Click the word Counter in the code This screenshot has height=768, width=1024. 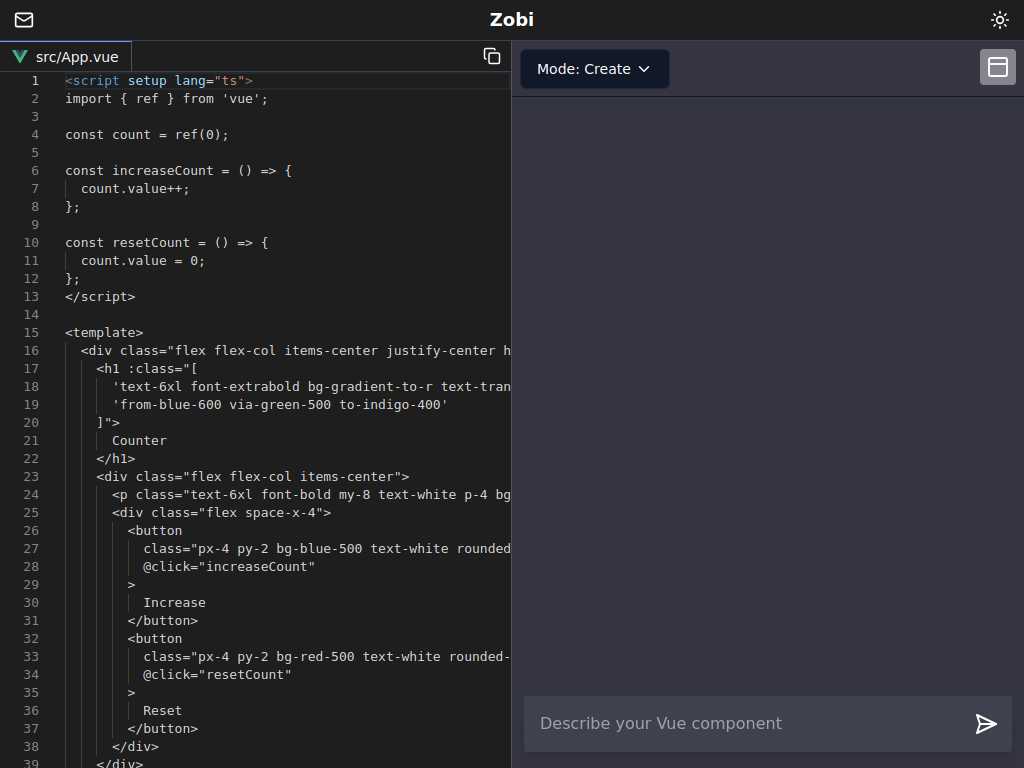(x=139, y=441)
